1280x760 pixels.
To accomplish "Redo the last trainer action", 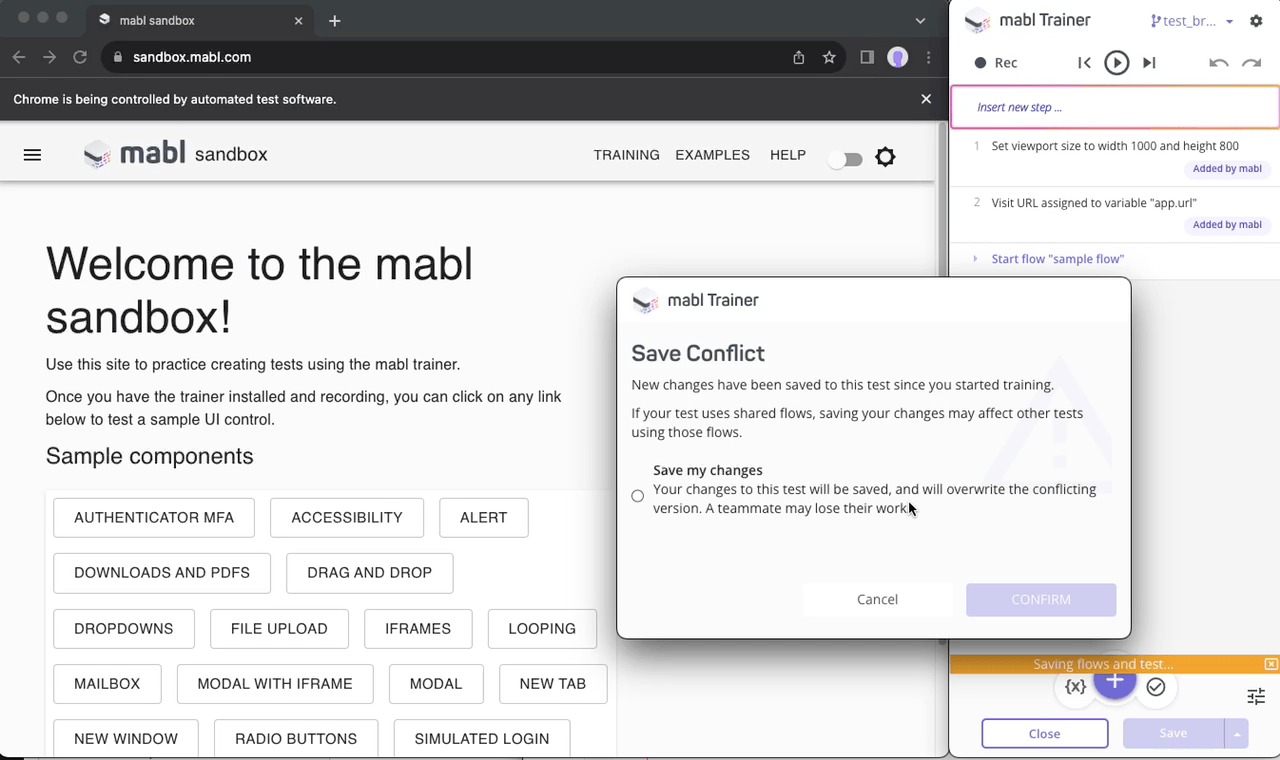I will (x=1252, y=63).
